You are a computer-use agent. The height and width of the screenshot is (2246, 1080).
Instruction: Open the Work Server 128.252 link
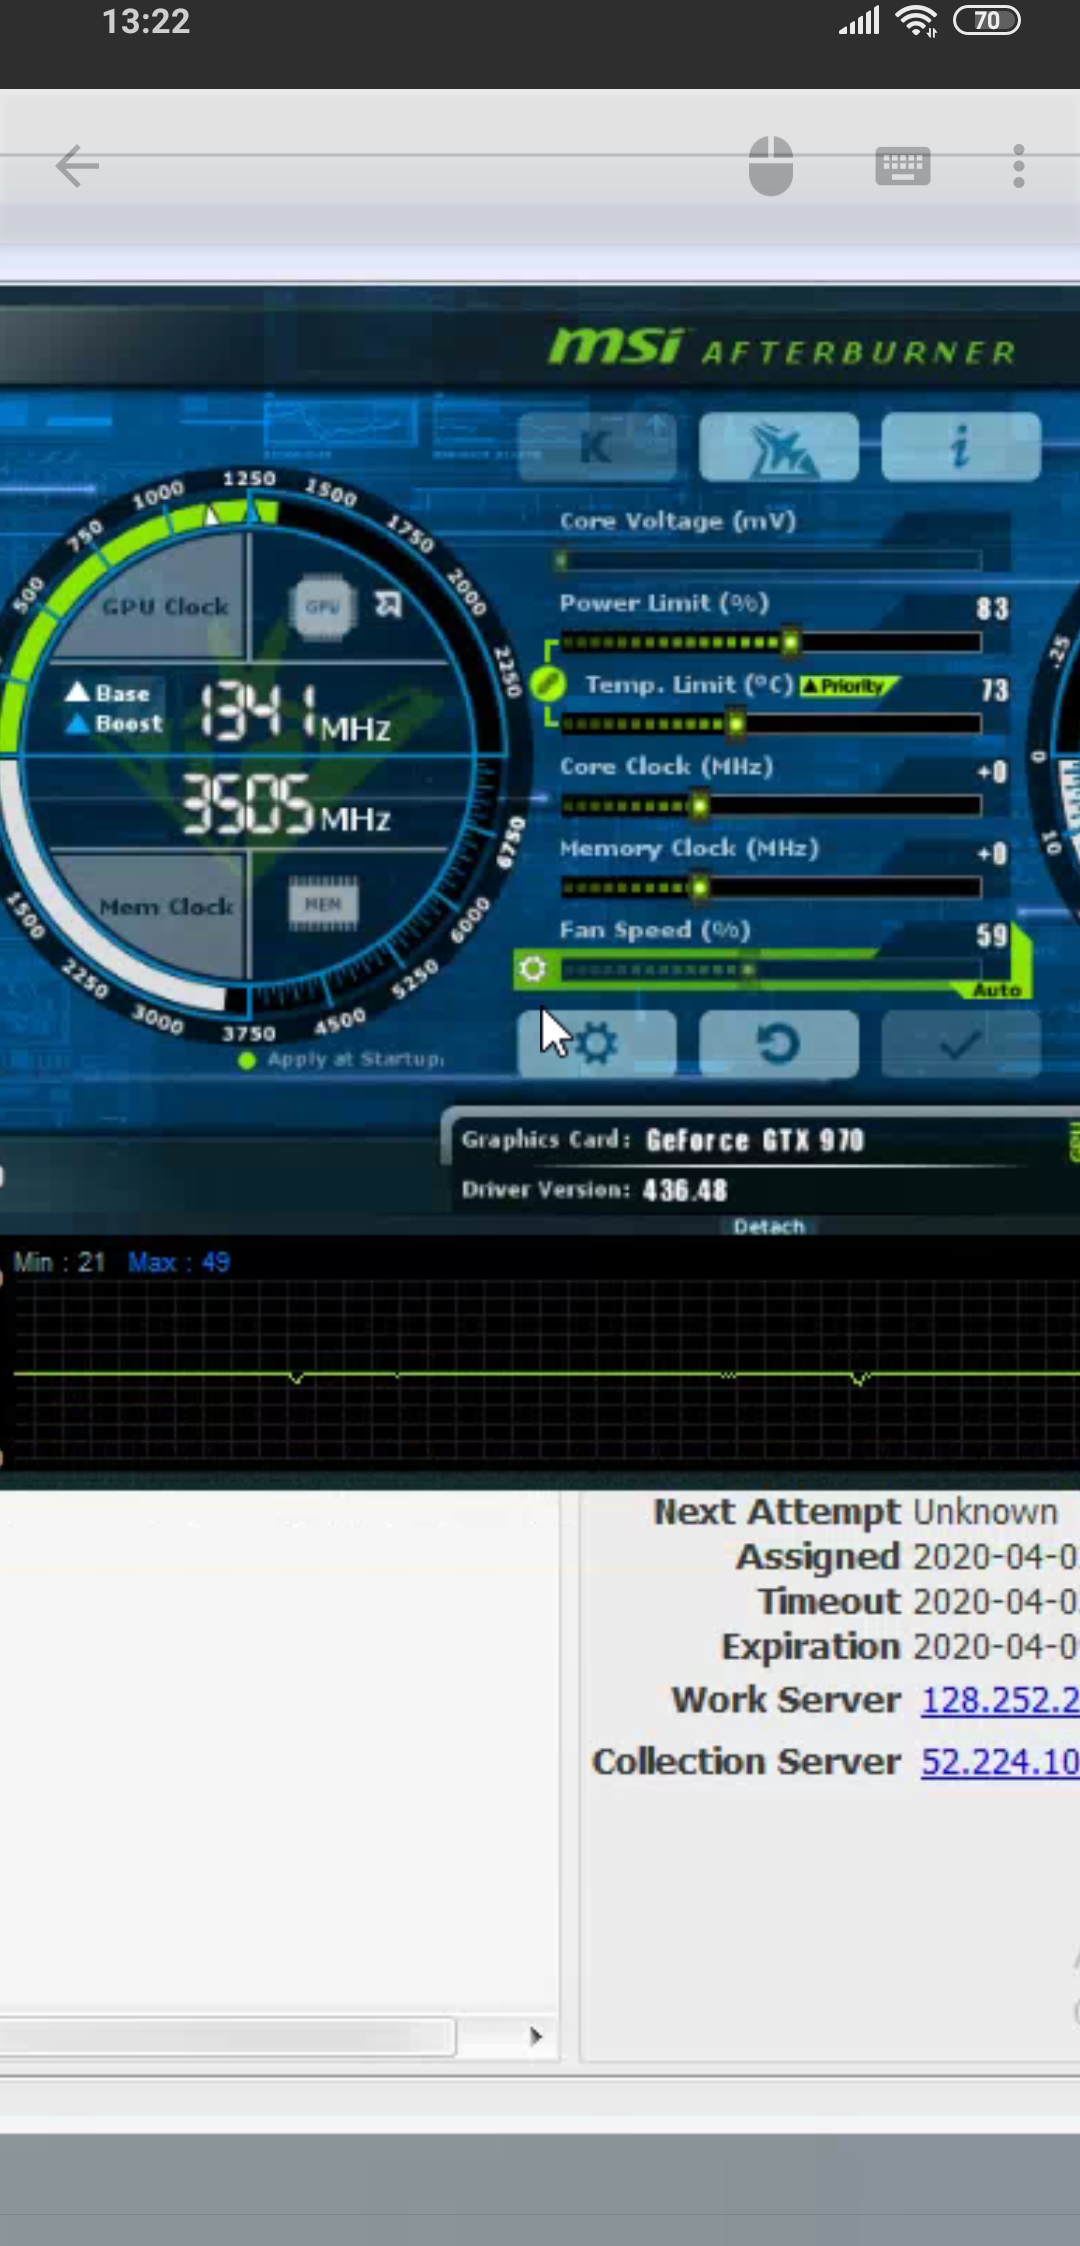[1000, 1700]
